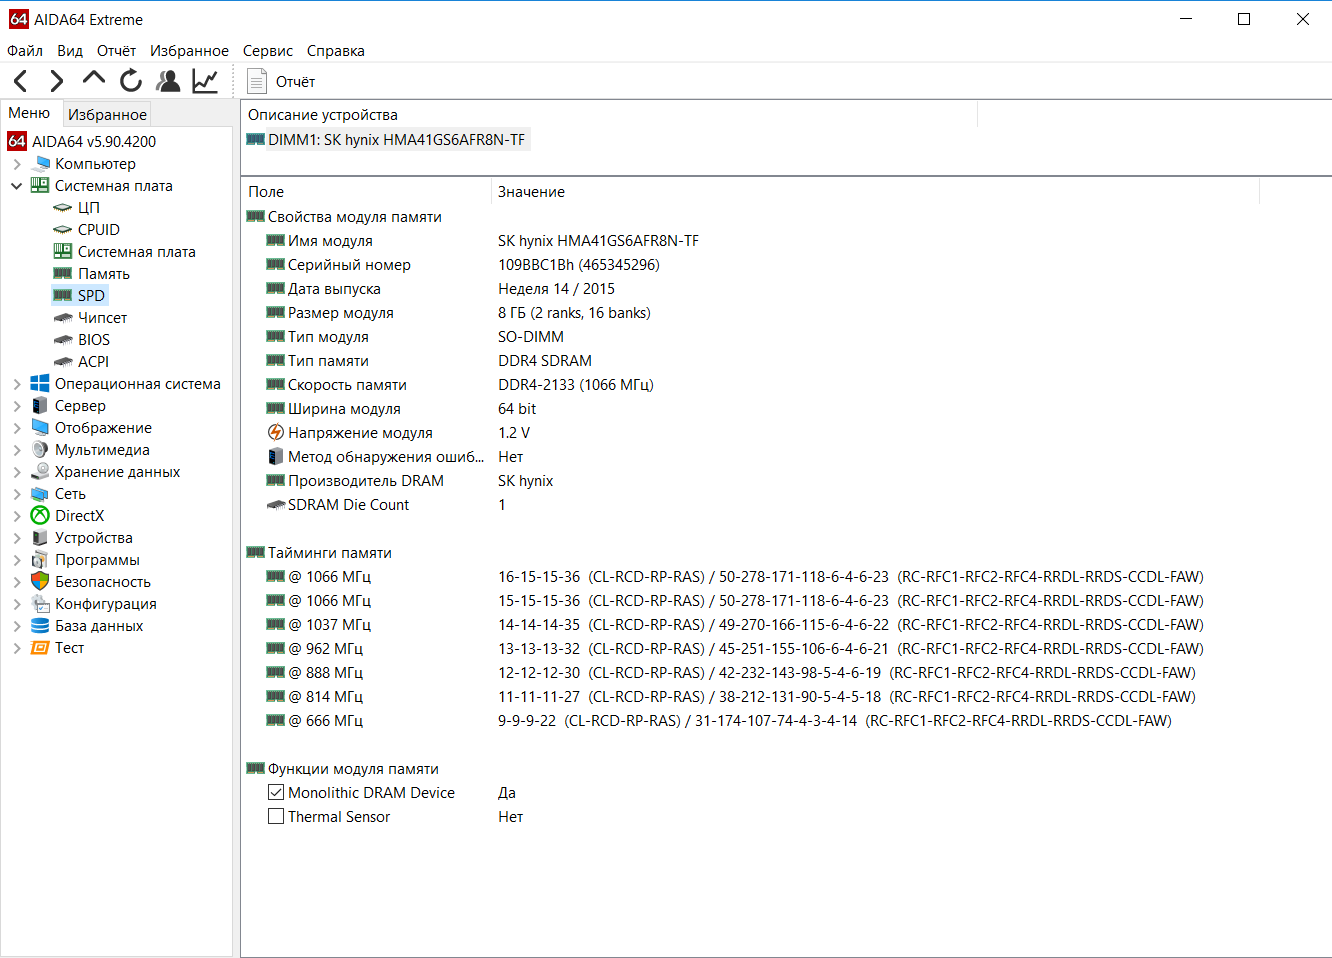Screen dimensions: 1332x958
Task: Click the Тест icon in the tree
Action: [40, 648]
